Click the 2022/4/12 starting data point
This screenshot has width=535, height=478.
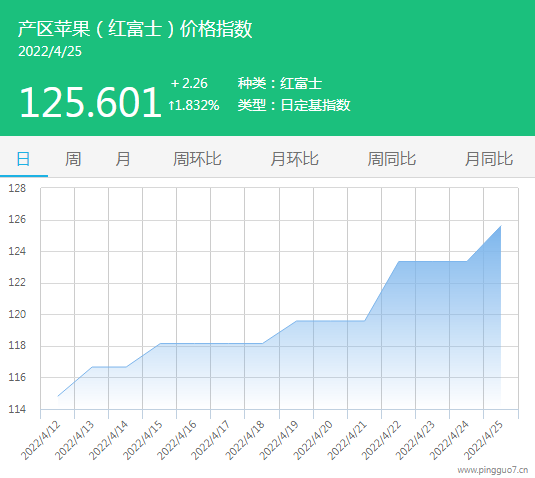tap(58, 396)
